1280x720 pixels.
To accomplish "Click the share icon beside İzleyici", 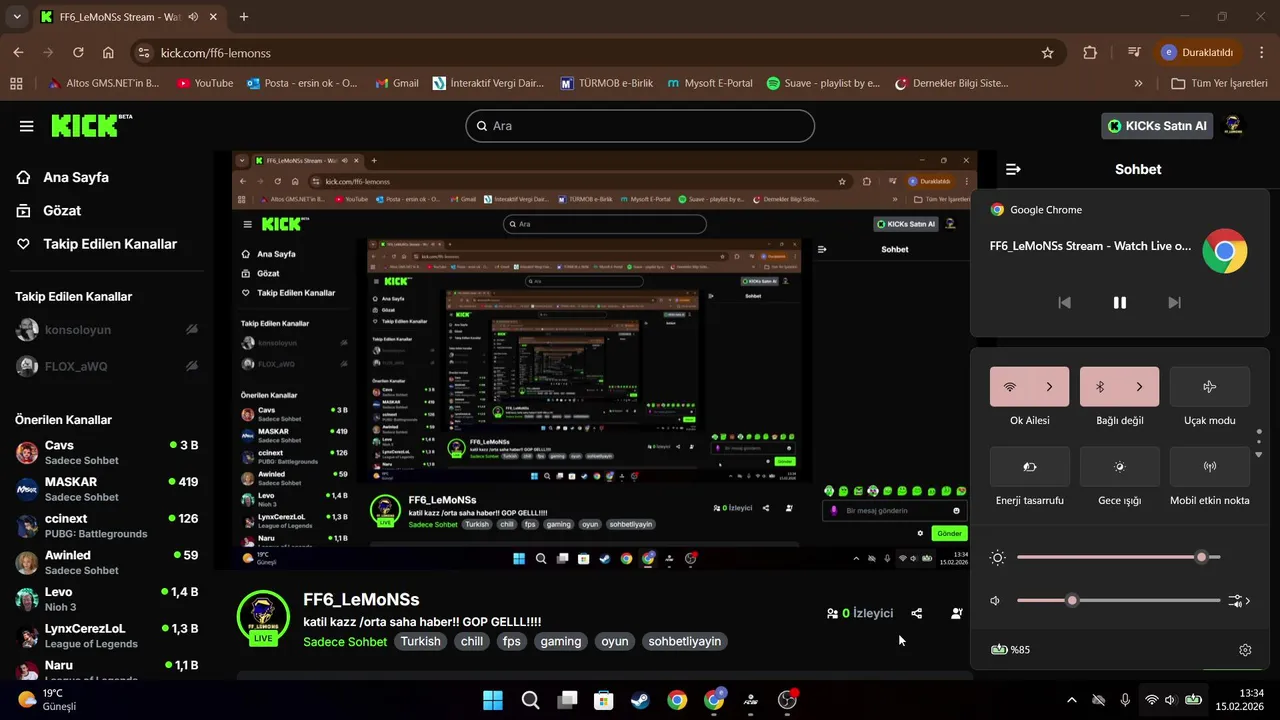I will [x=917, y=613].
